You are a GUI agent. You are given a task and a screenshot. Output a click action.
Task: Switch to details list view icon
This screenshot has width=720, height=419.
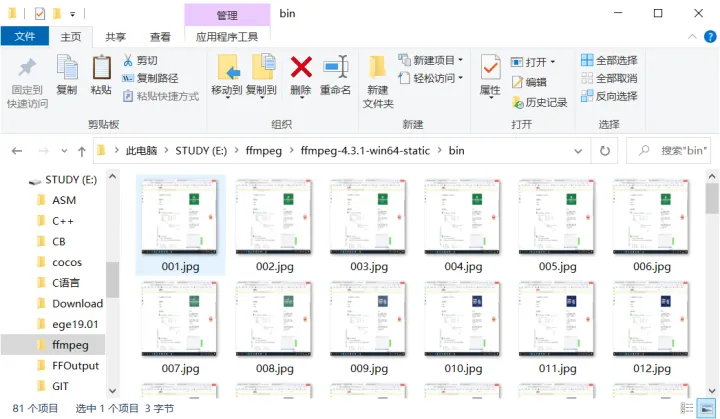(687, 408)
